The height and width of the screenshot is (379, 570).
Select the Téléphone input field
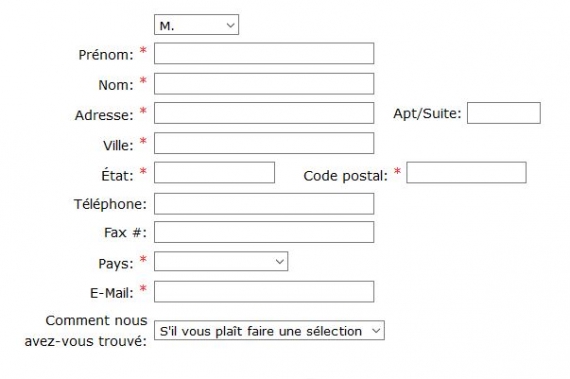[x=264, y=204]
